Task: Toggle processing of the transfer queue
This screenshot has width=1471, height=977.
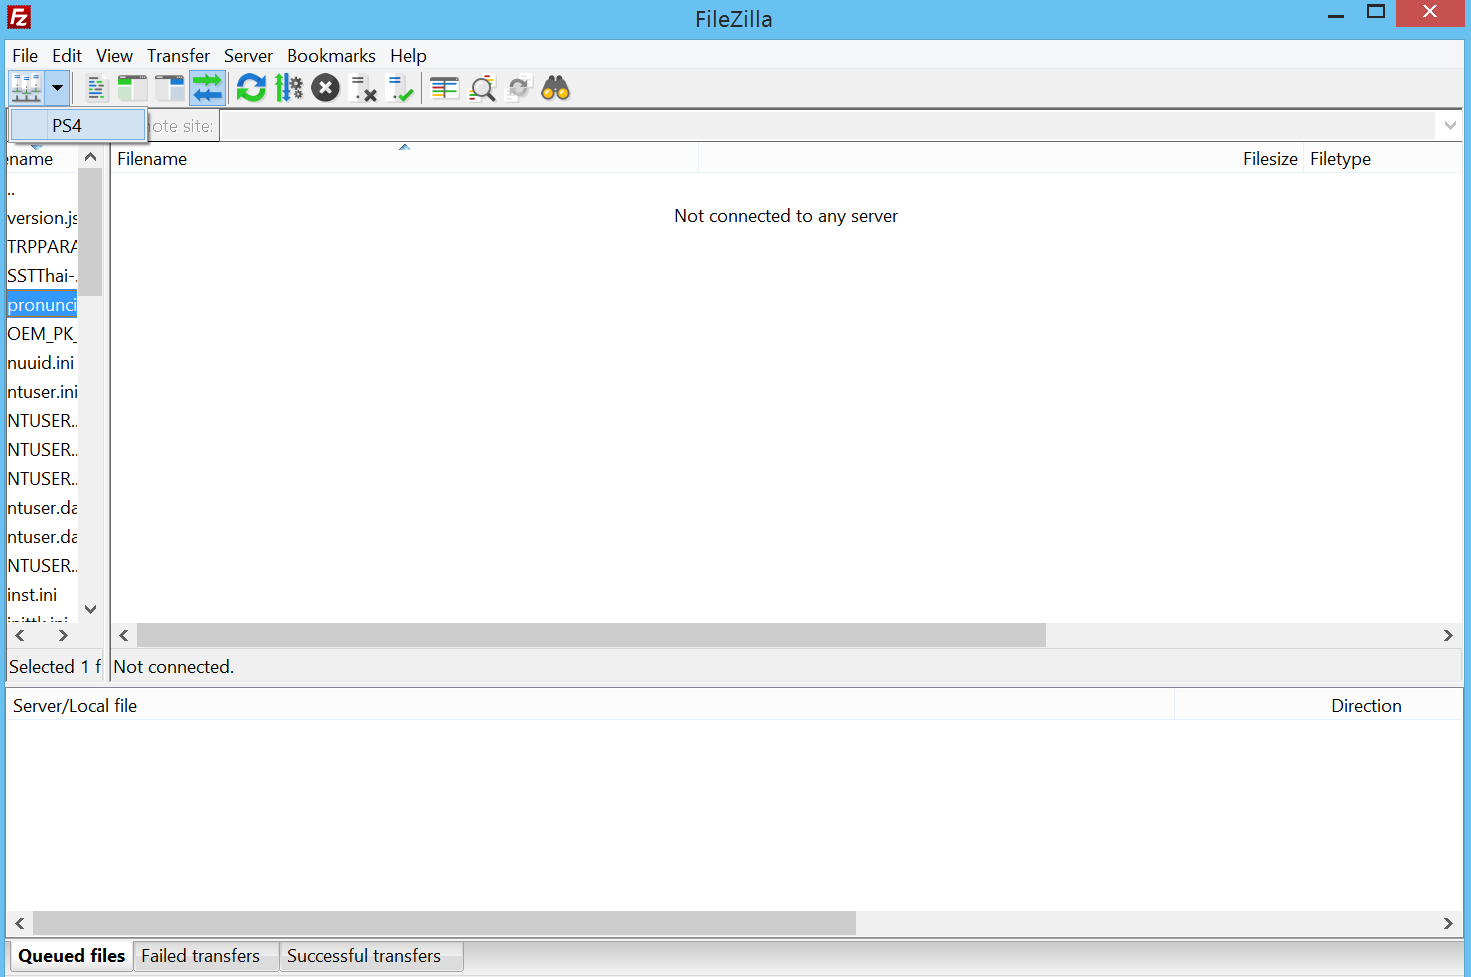Action: [289, 88]
